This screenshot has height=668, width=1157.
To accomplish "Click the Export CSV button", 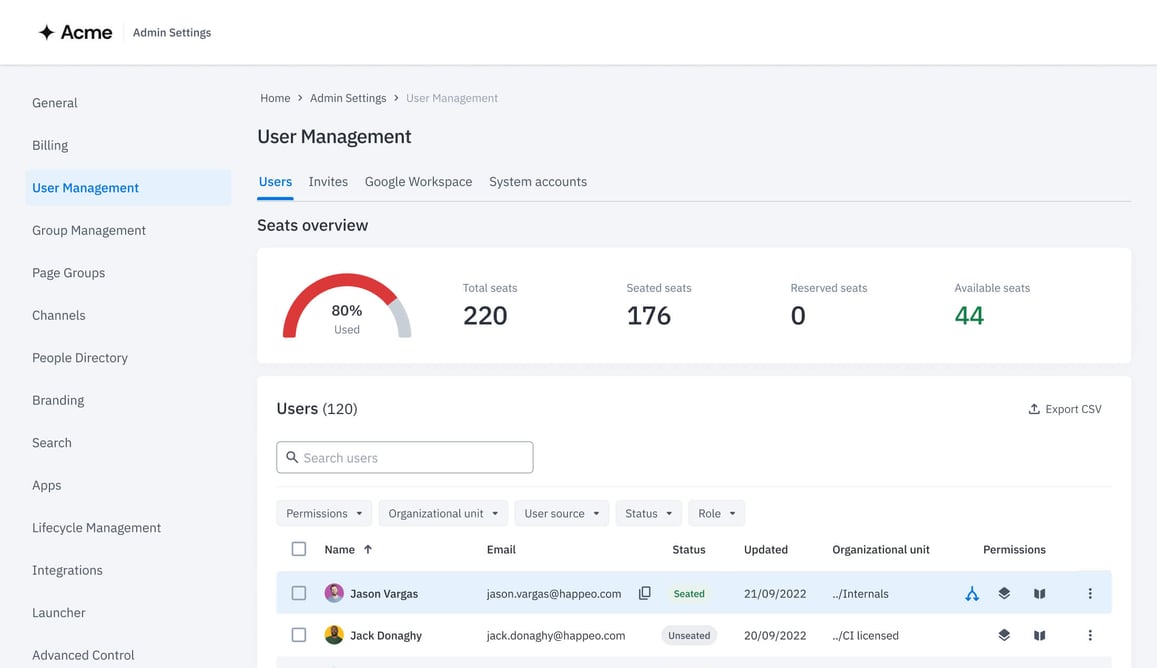I will [1065, 409].
